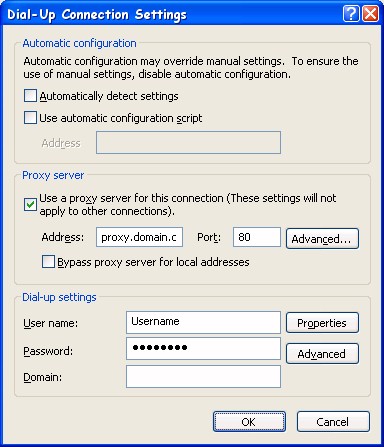Enable Bypass proxy server for local addresses
384x447 pixels.
coord(48,262)
